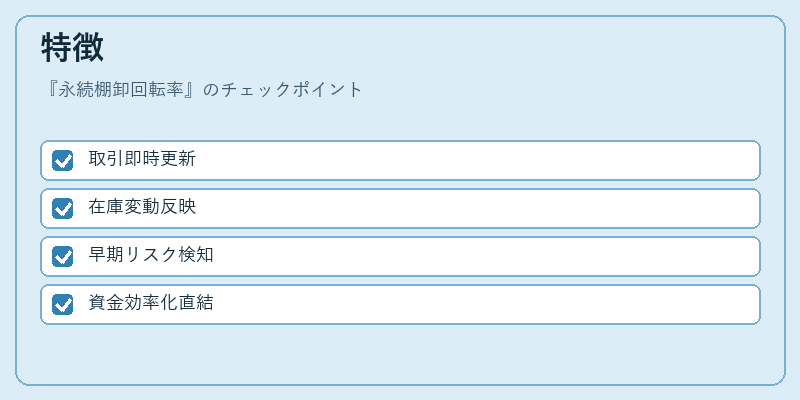Uncheck the 取引即時更新 checkbox
This screenshot has width=800, height=400.
click(62, 160)
